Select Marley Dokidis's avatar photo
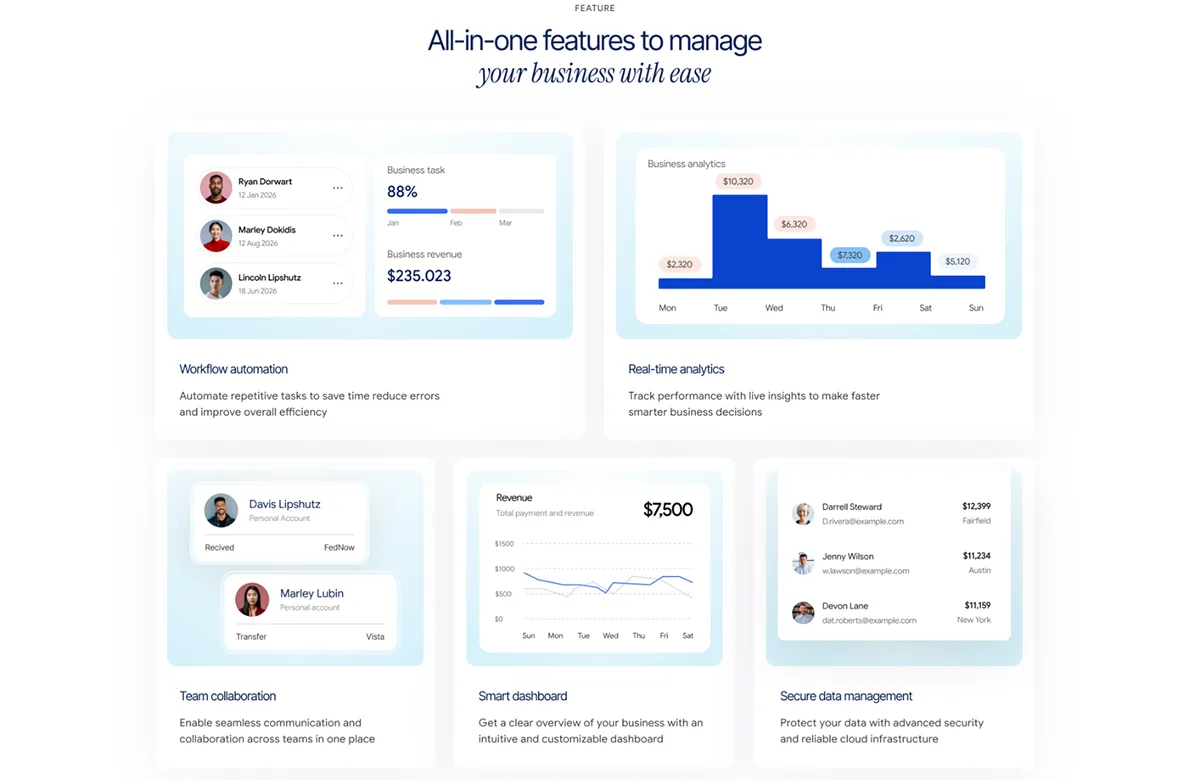The image size is (1188, 780). click(x=216, y=236)
